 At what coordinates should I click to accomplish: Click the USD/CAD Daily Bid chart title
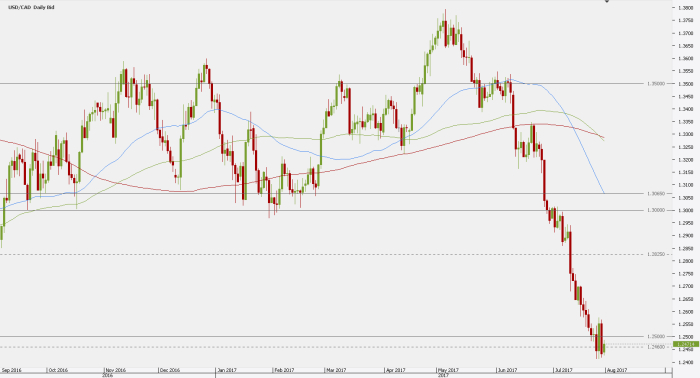pyautogui.click(x=31, y=7)
